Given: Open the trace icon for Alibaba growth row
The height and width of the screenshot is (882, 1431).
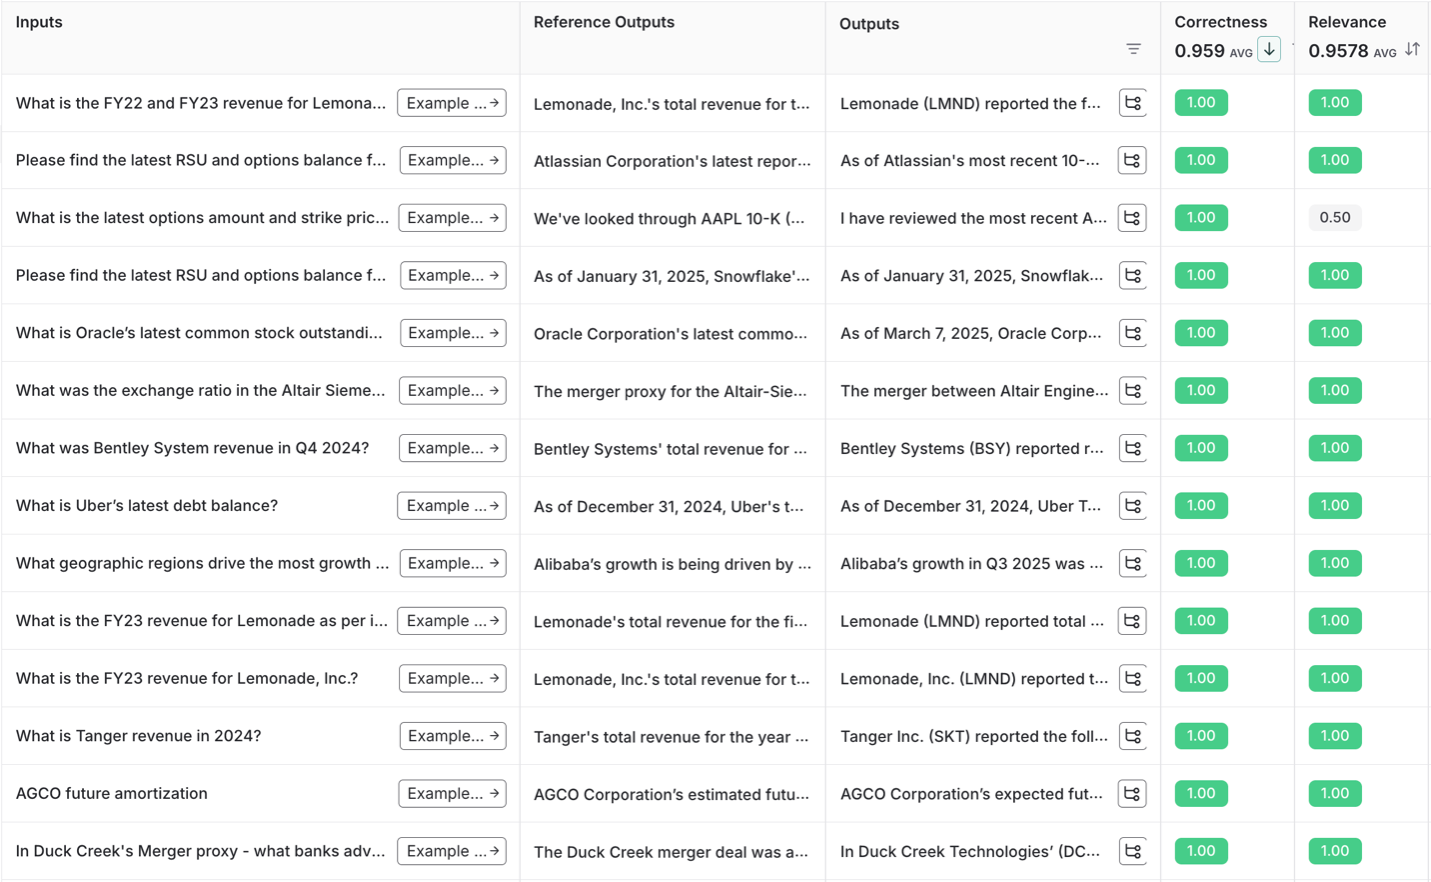Looking at the screenshot, I should (1133, 564).
